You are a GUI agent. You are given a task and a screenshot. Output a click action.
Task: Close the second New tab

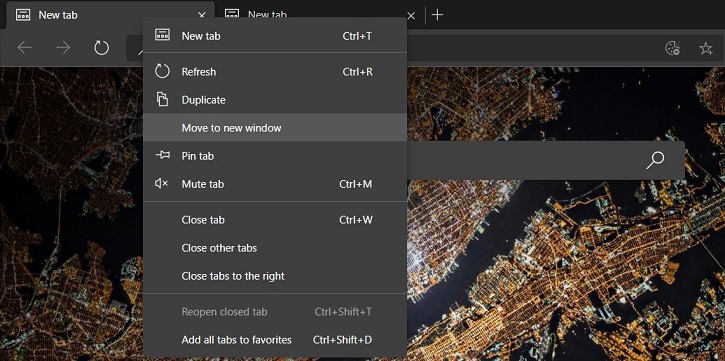[x=411, y=15]
